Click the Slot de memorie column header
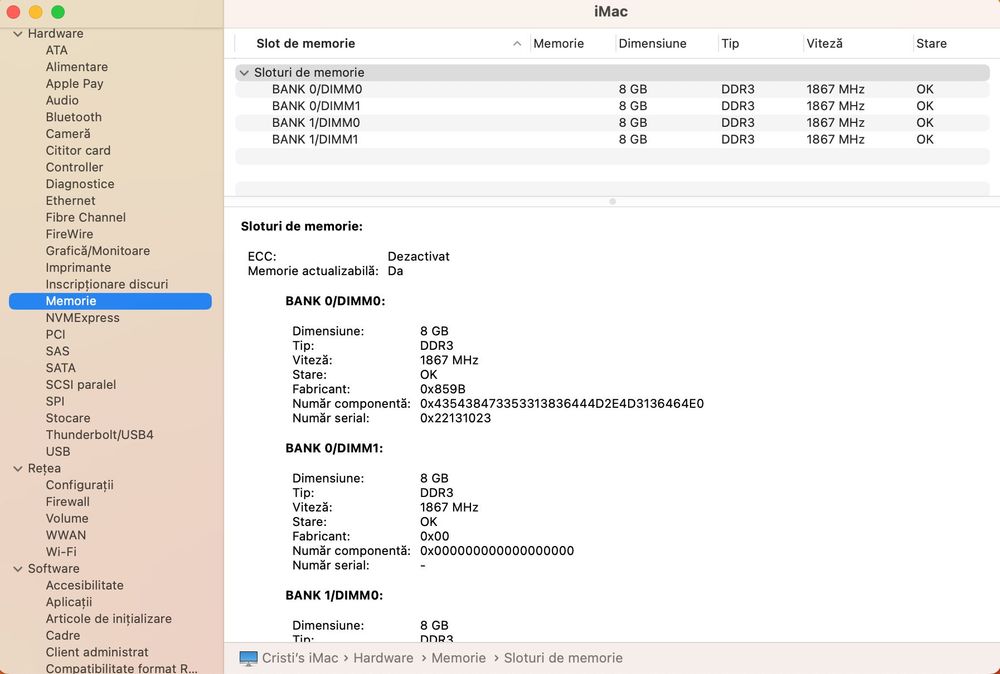 (305, 43)
